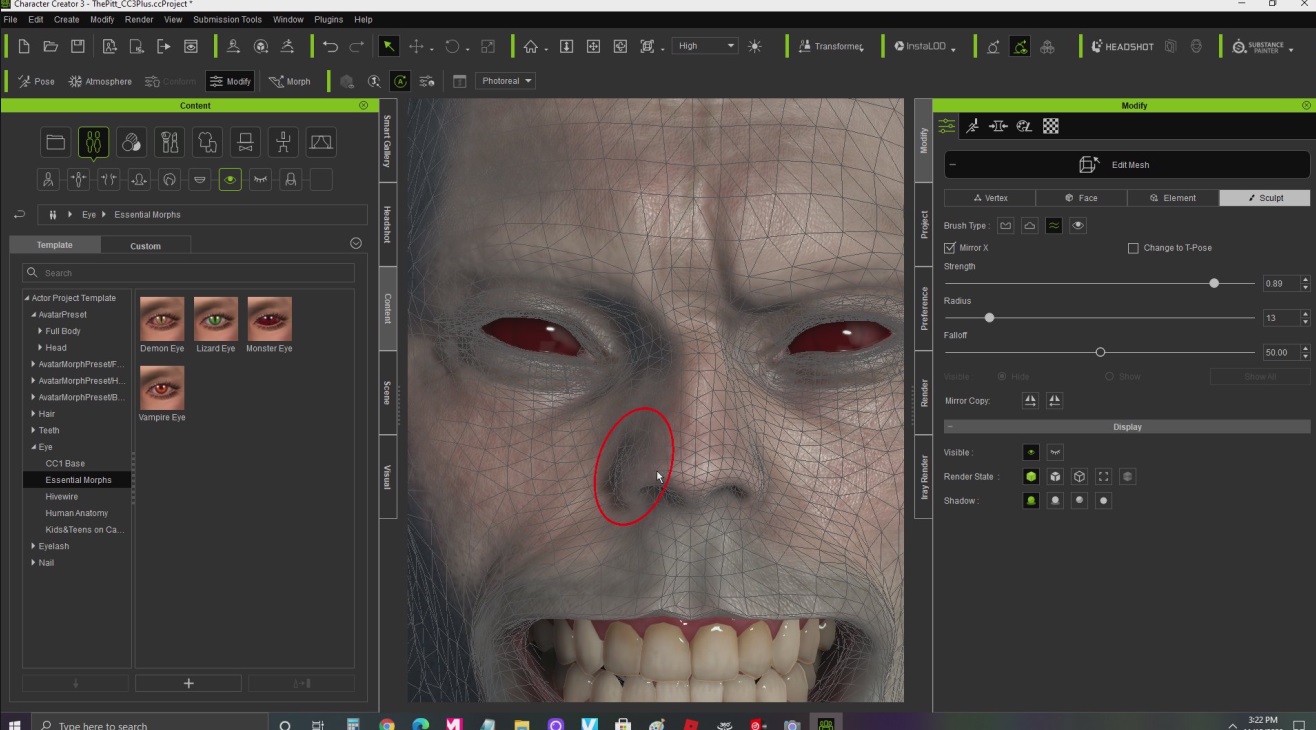Collapse the Eye tree node
This screenshot has width=1316, height=730.
click(x=34, y=447)
